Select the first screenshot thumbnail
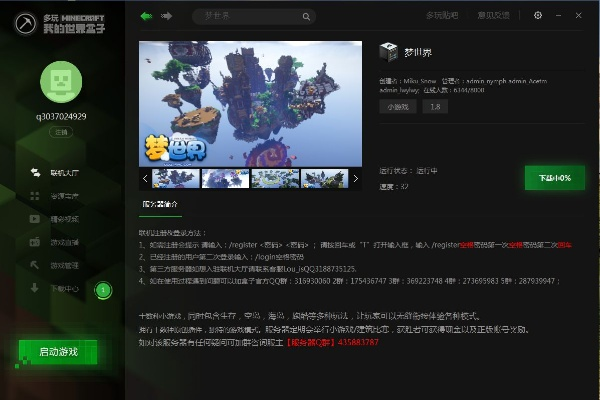This screenshot has height=400, width=600. point(176,178)
